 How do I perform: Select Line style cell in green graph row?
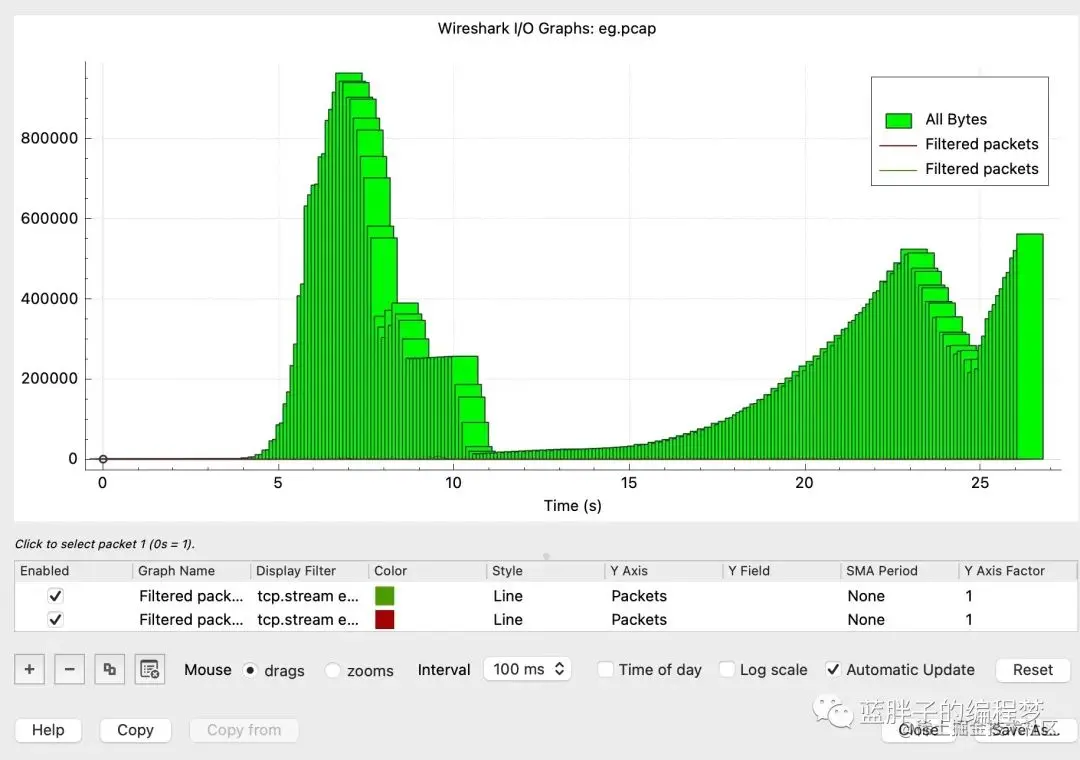[546, 595]
